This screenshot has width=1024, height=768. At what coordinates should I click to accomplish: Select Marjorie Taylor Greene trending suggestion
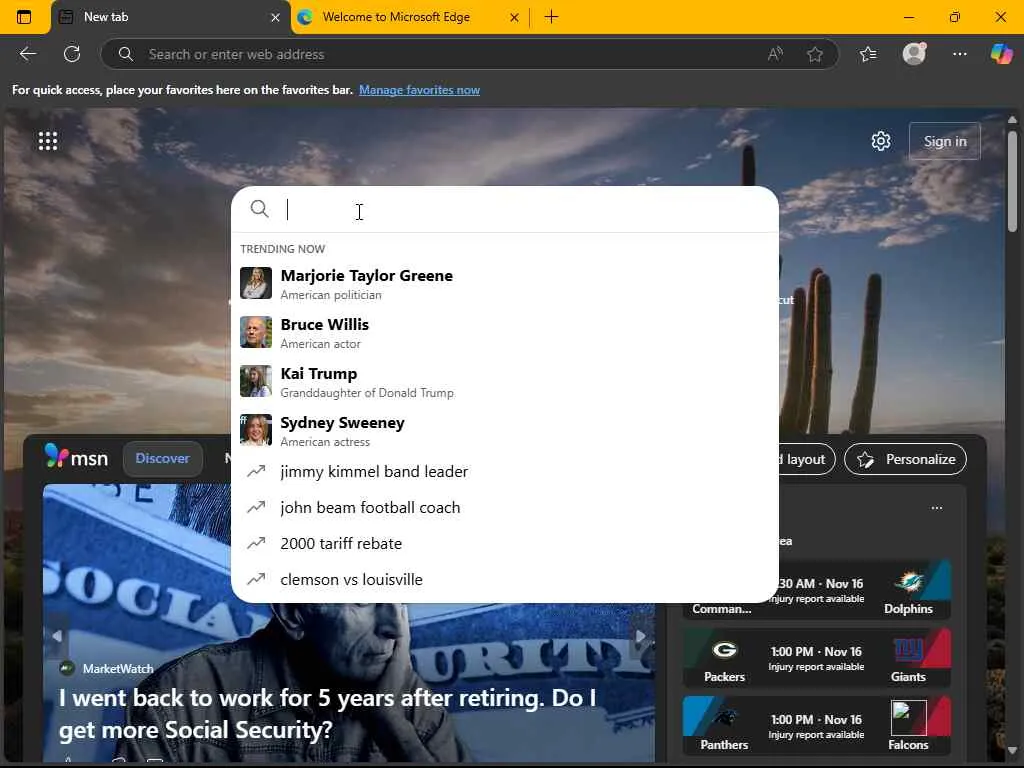(505, 283)
